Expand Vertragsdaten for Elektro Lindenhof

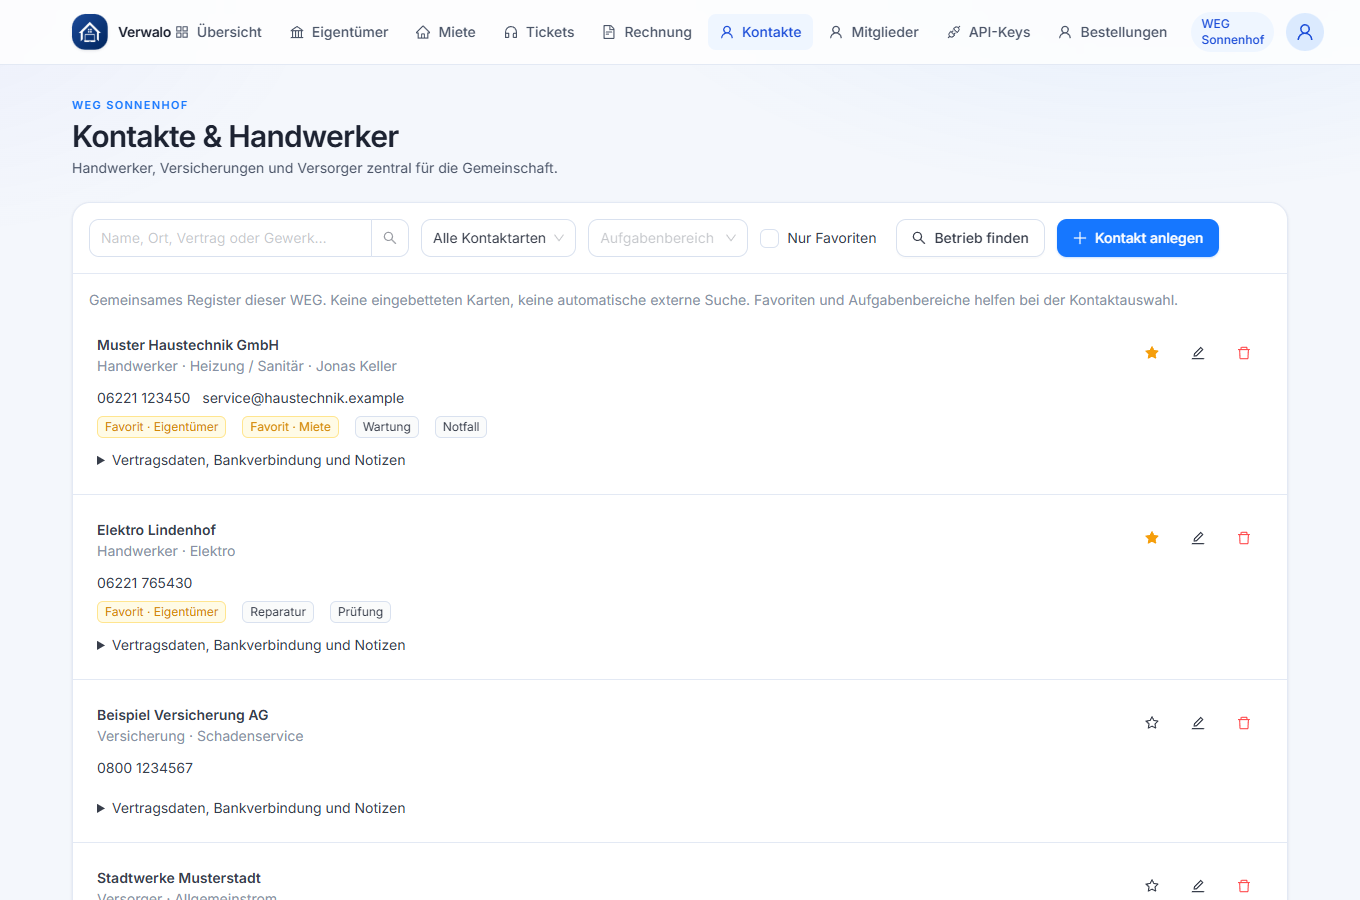(251, 645)
